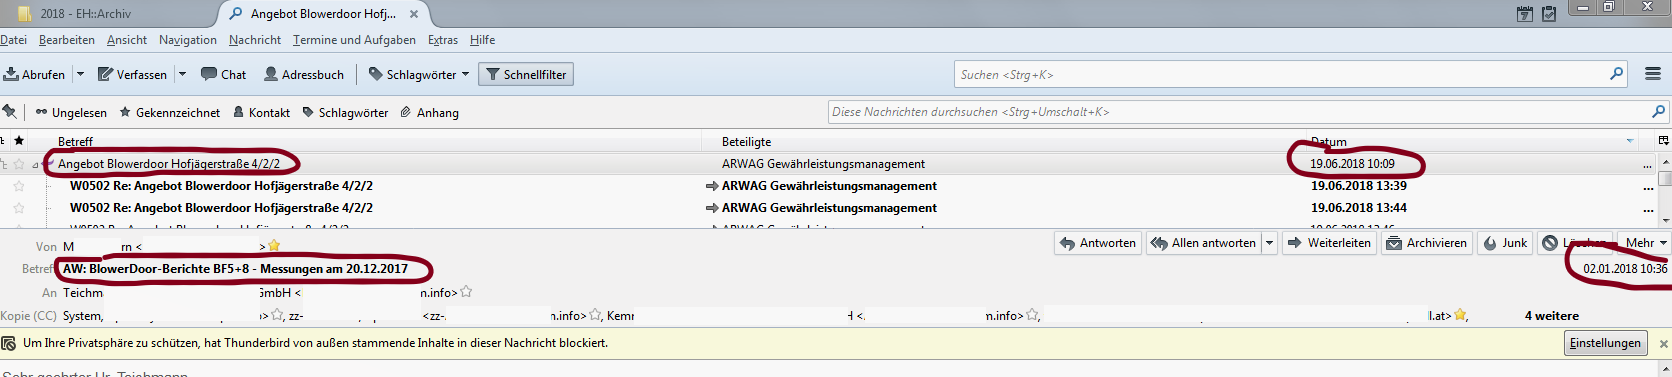
Task: Click the magnifier icon in quick filter search
Action: [x=1658, y=112]
